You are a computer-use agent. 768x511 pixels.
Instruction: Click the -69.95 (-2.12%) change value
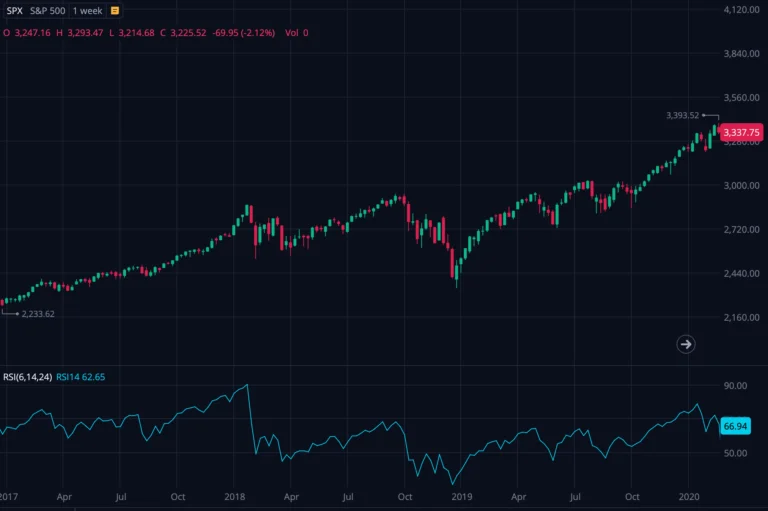click(x=246, y=33)
